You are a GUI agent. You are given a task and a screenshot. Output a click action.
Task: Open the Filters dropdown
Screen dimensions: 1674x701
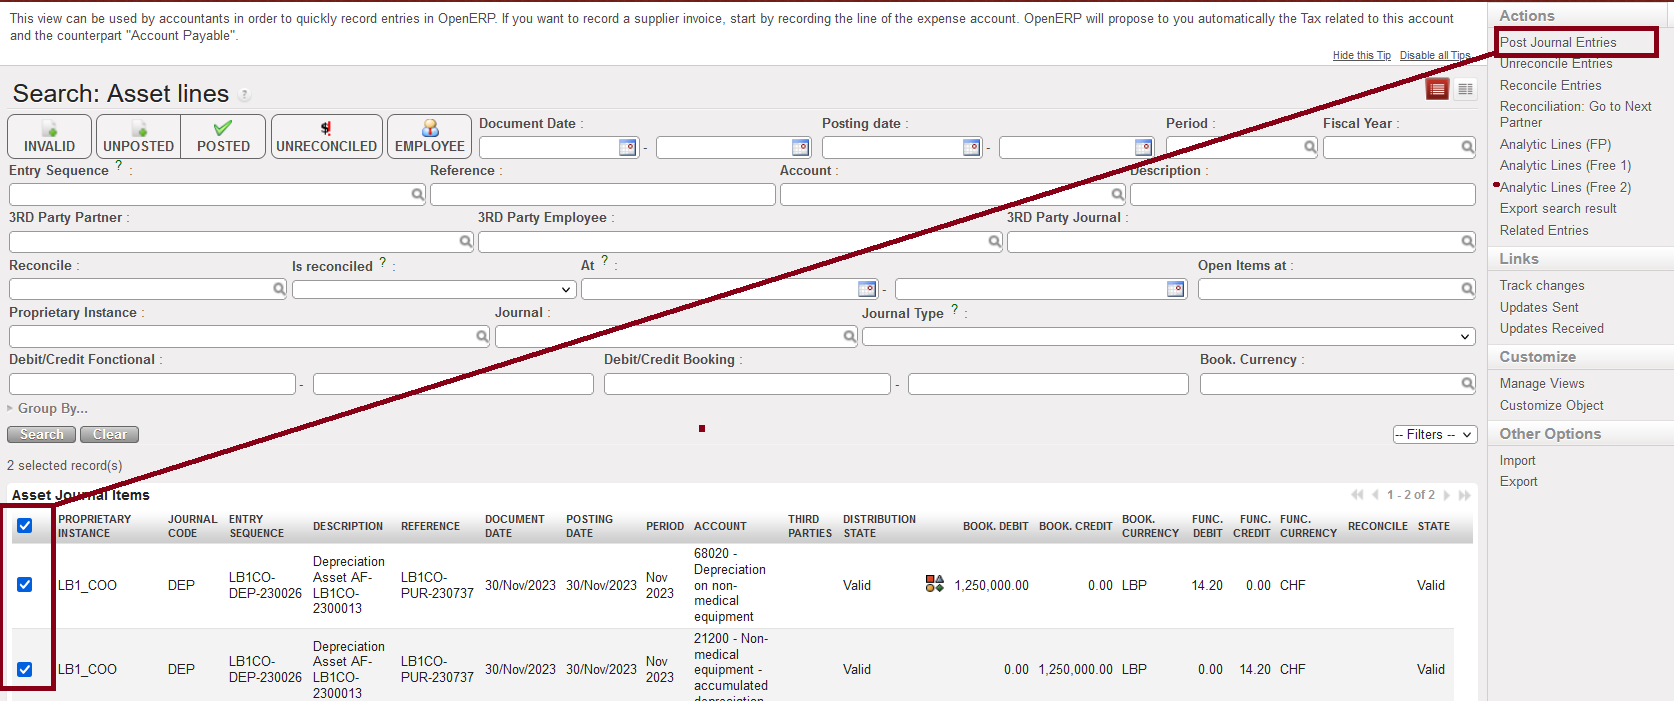coord(1435,435)
